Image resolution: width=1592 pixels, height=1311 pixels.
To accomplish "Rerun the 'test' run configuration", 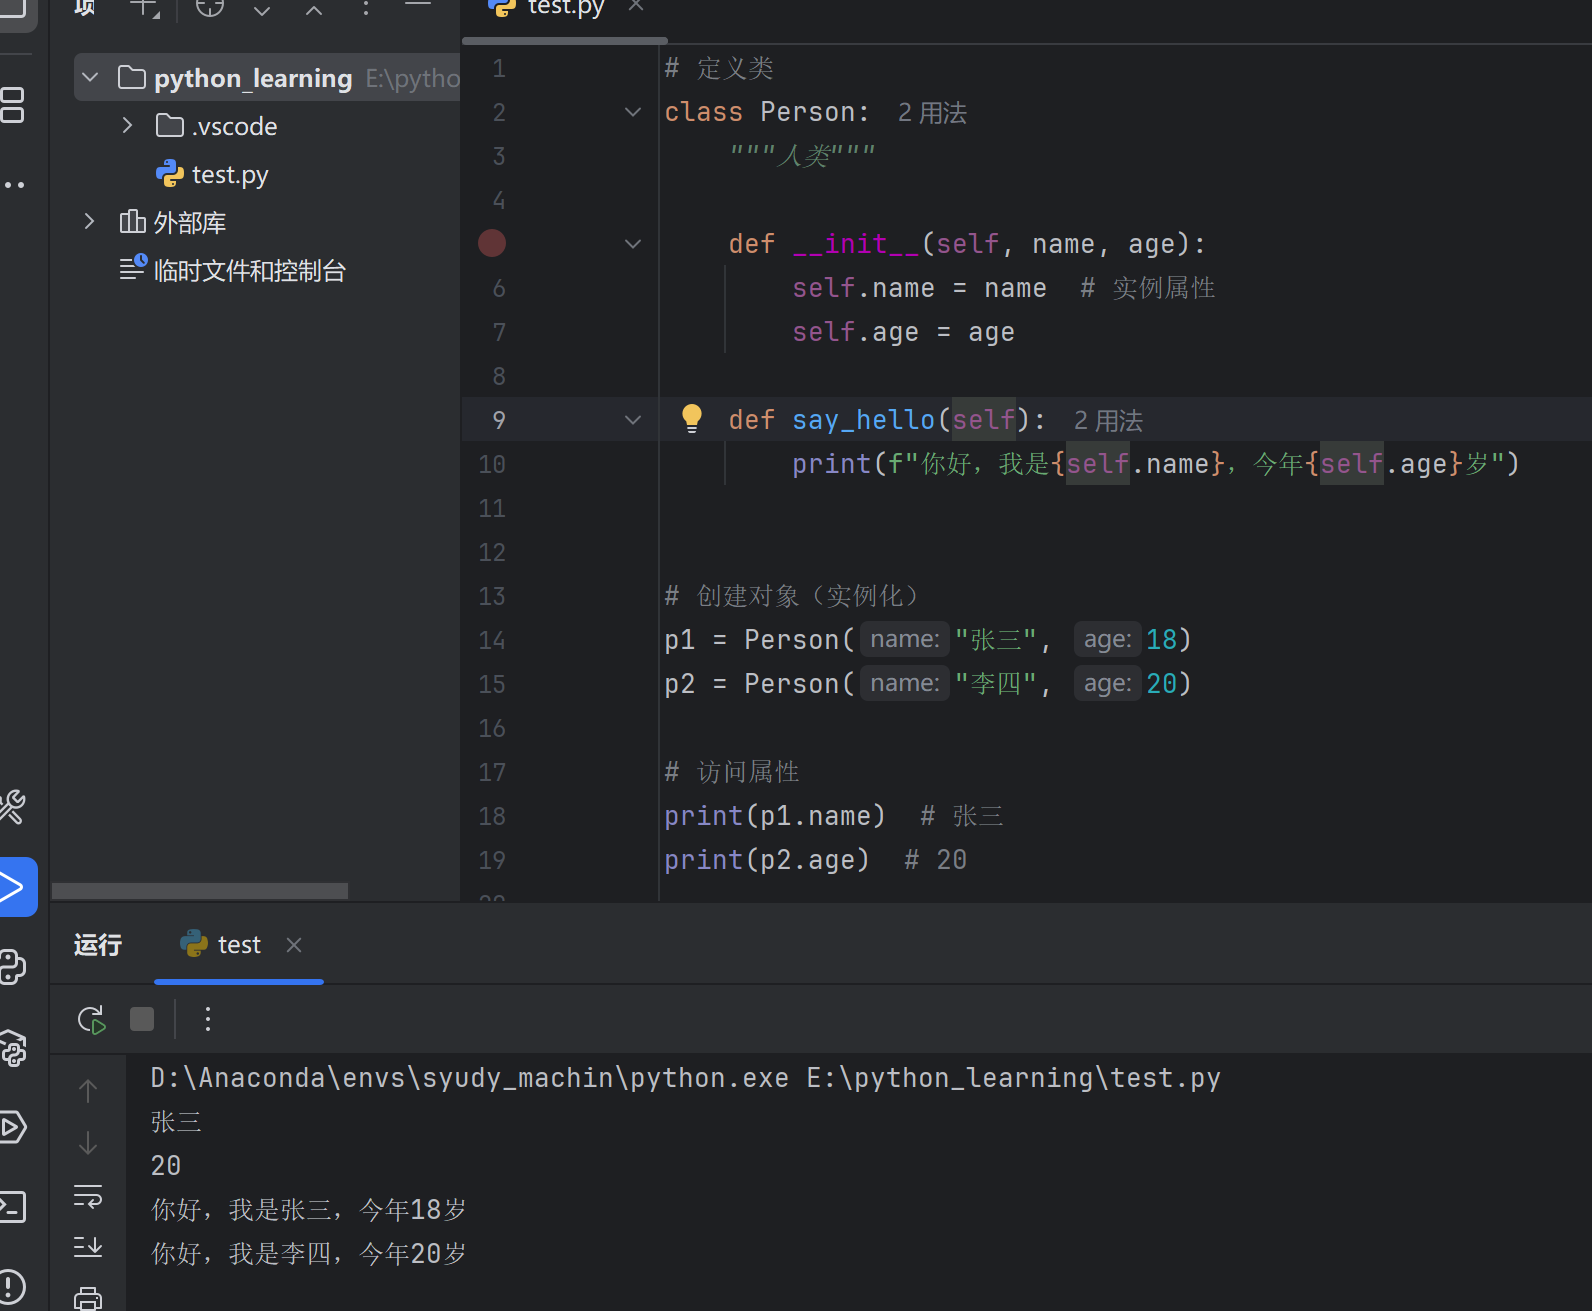I will point(91,1020).
